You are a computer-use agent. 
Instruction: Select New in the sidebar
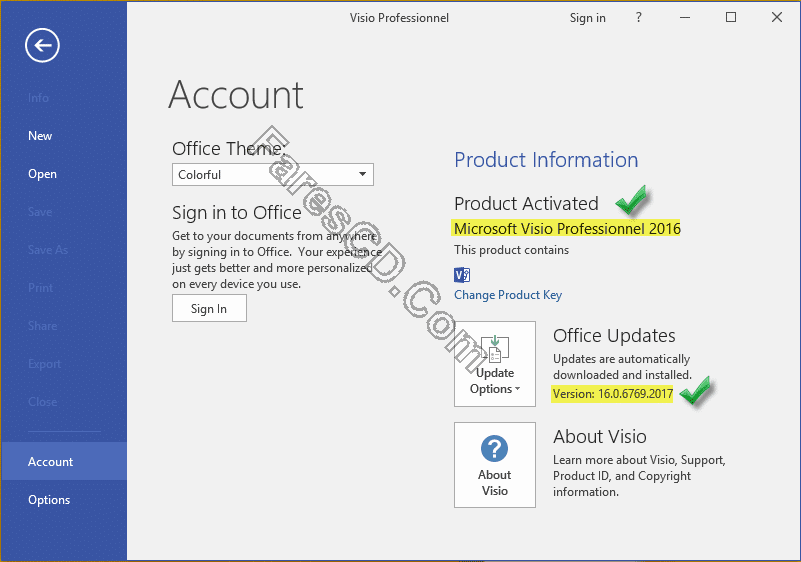(40, 136)
